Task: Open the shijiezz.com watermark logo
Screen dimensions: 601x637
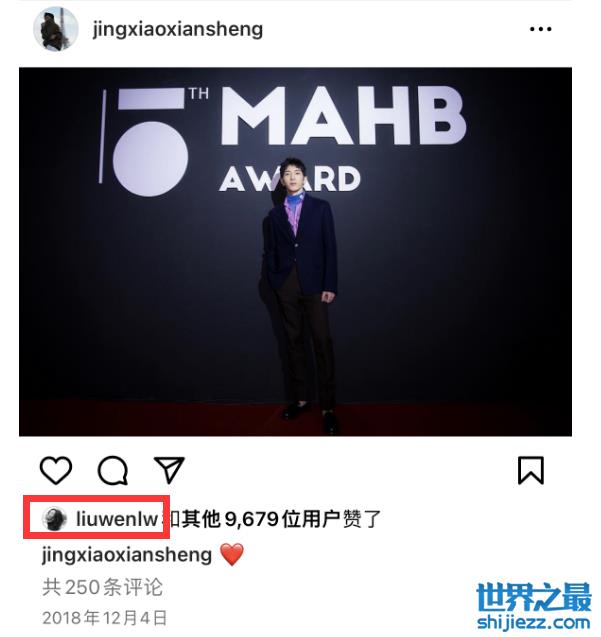Action: 534,606
